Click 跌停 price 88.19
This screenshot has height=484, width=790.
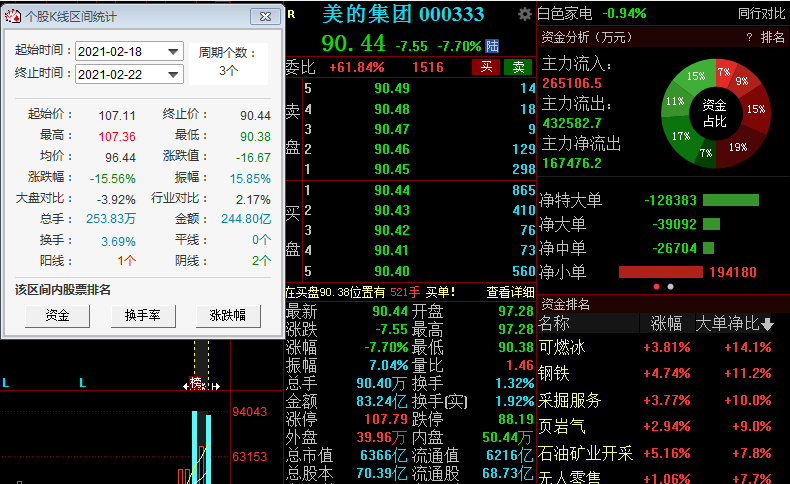click(x=515, y=419)
